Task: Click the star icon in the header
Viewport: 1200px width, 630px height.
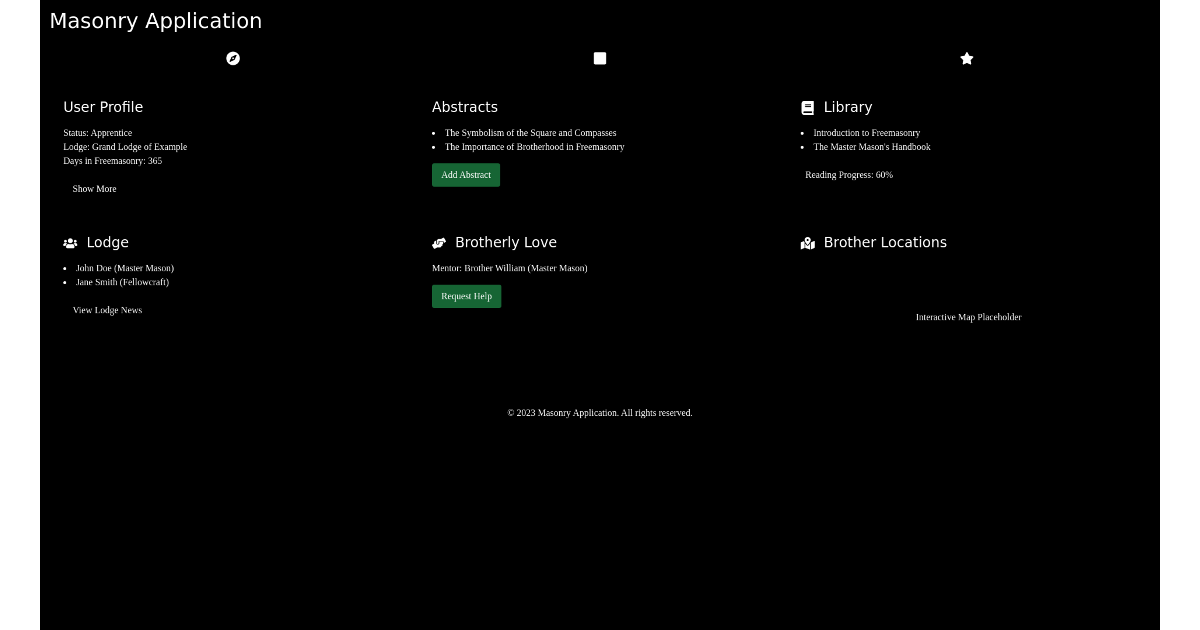Action: click(966, 58)
